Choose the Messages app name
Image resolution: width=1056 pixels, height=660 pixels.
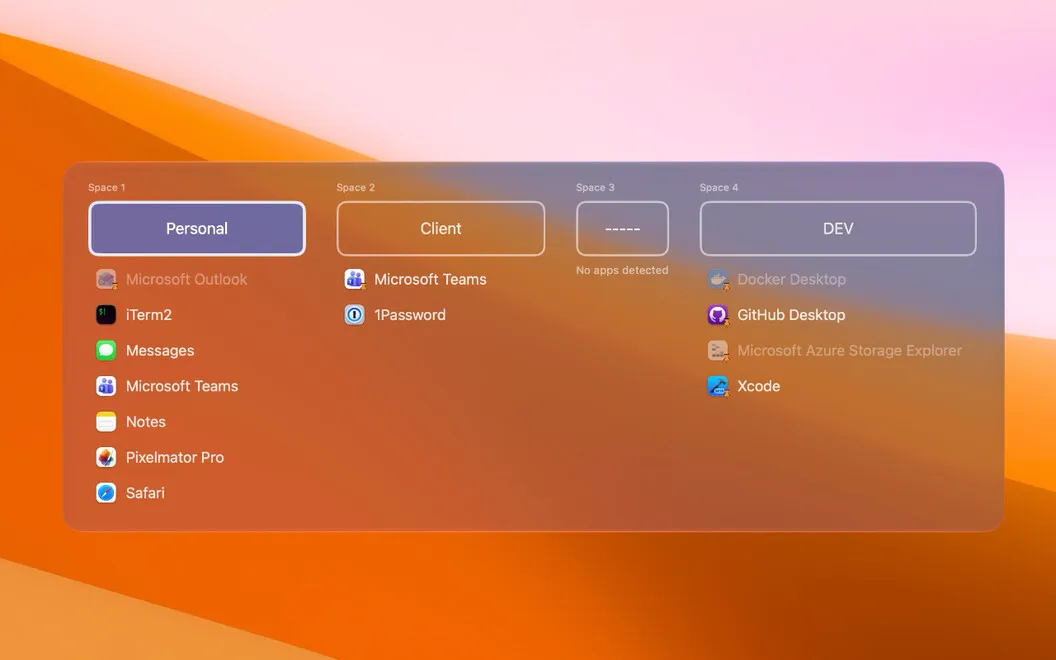click(160, 350)
